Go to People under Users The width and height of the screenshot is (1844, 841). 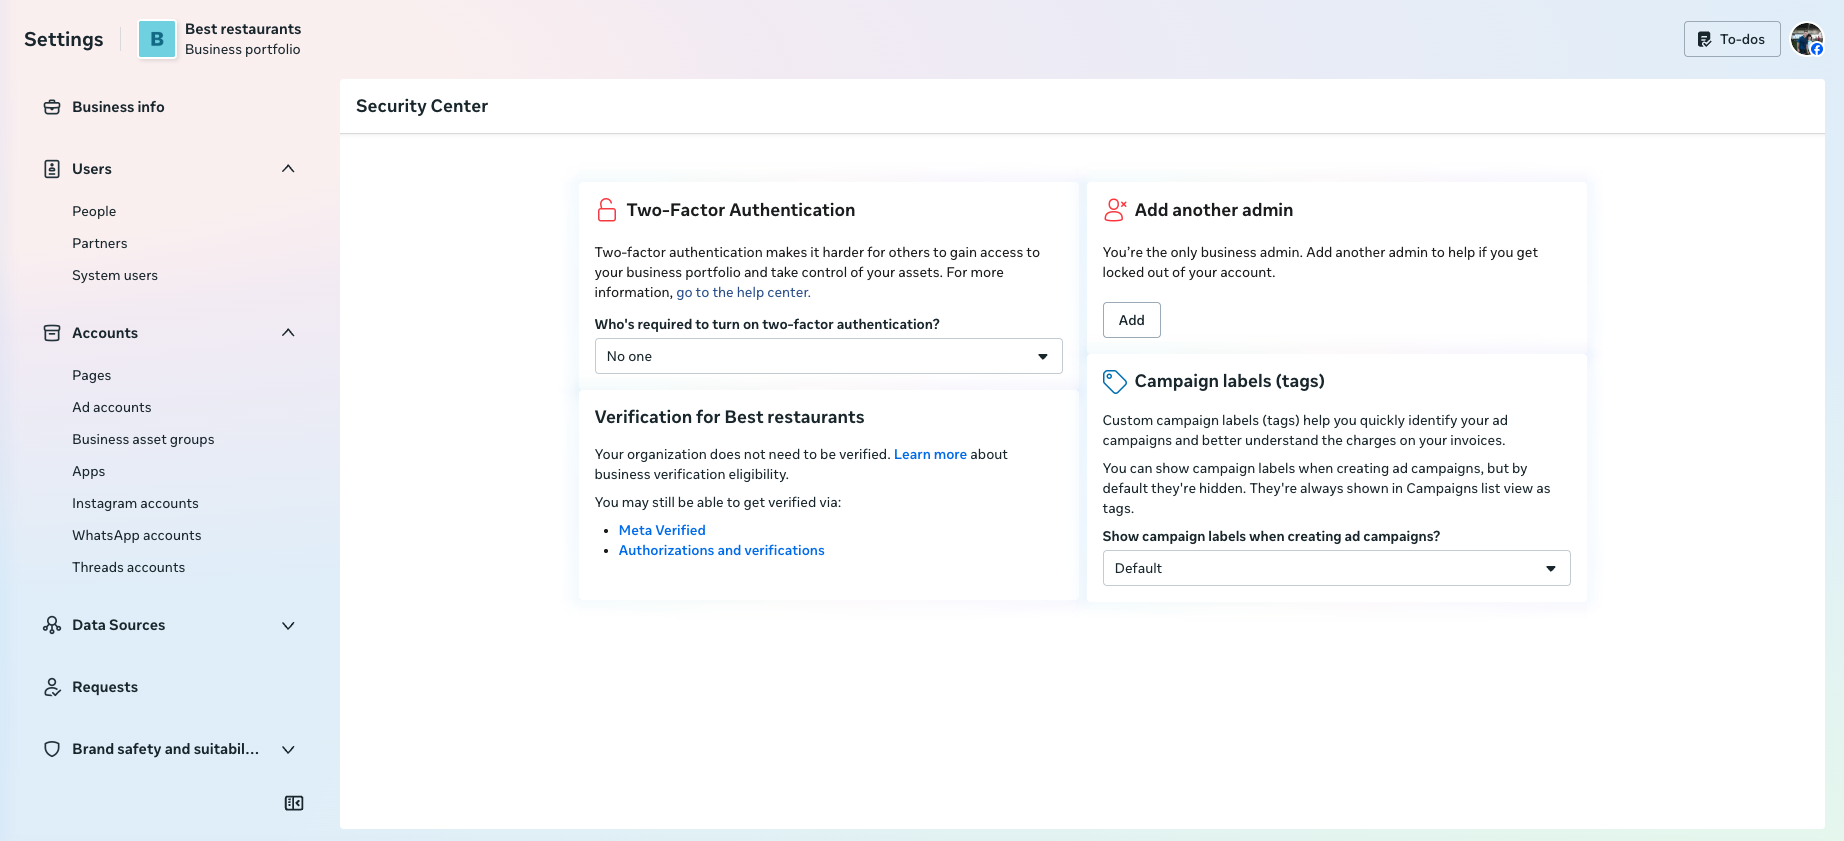(94, 211)
